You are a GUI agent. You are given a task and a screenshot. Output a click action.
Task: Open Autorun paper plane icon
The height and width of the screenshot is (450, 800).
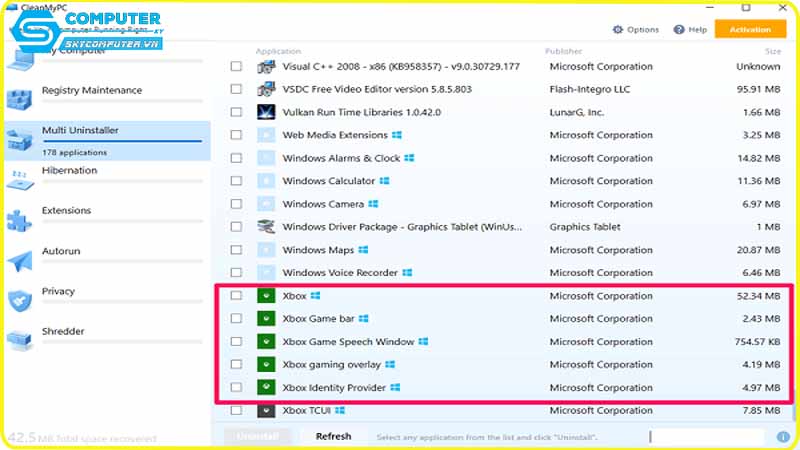click(x=20, y=260)
